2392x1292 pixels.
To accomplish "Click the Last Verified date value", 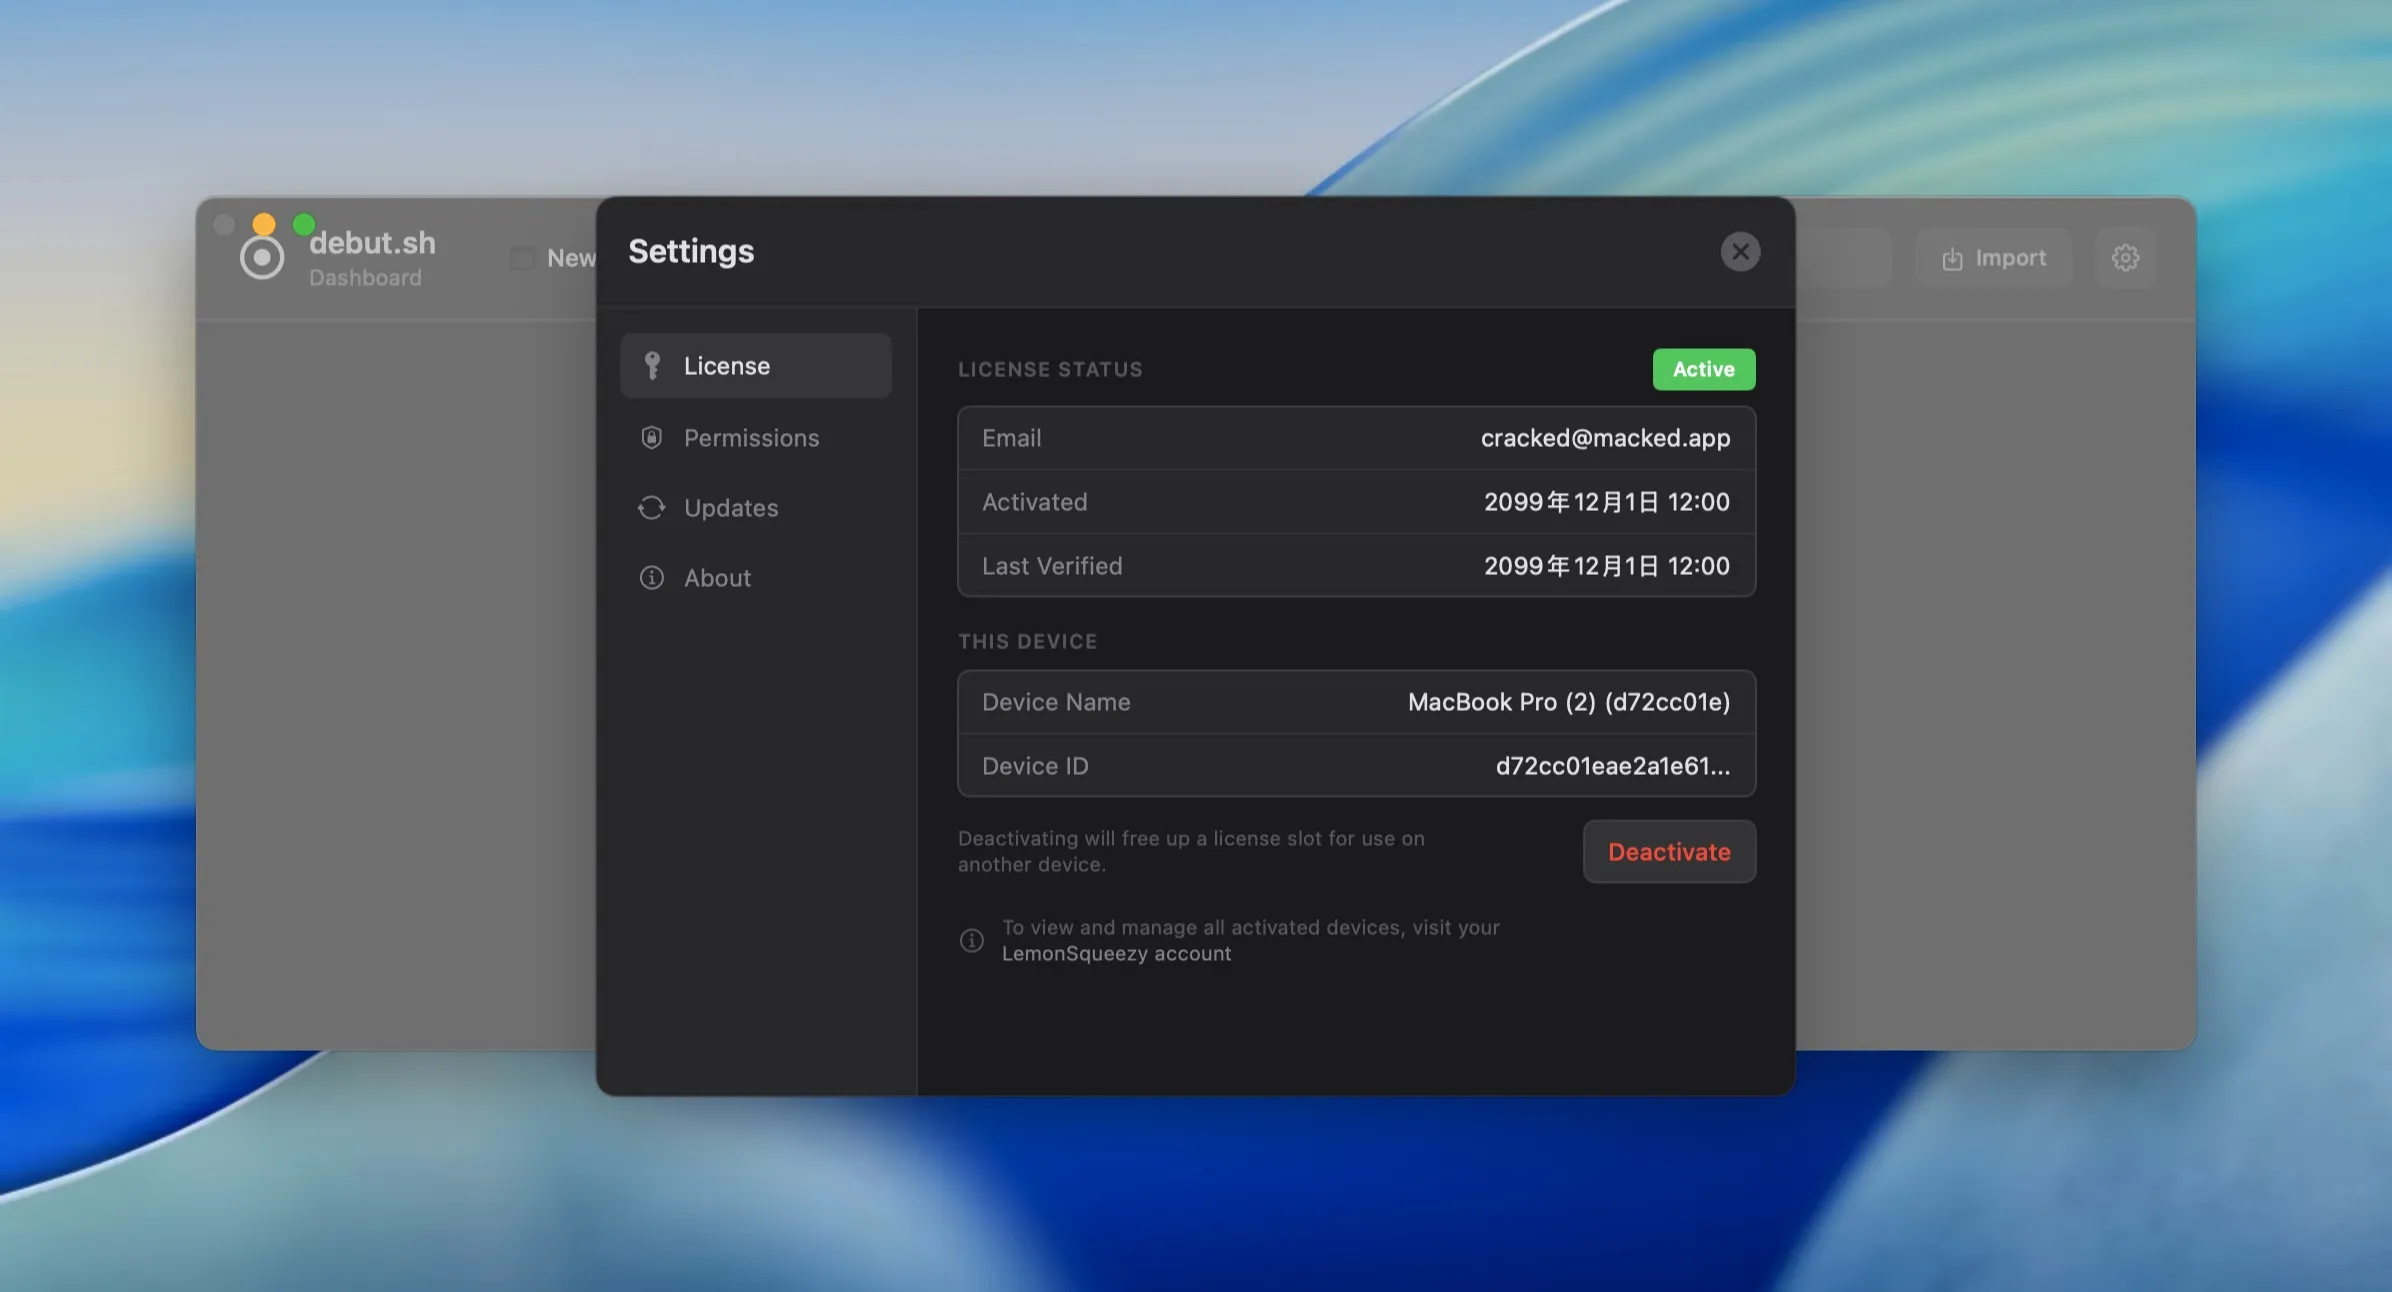I will click(x=1607, y=566).
